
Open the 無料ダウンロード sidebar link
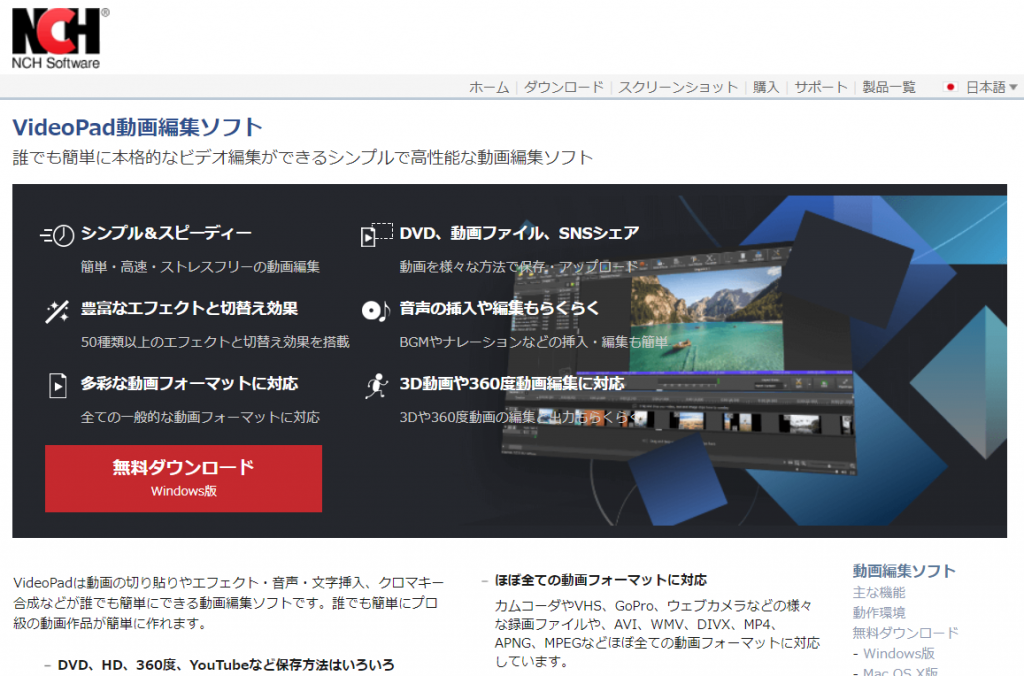[905, 633]
